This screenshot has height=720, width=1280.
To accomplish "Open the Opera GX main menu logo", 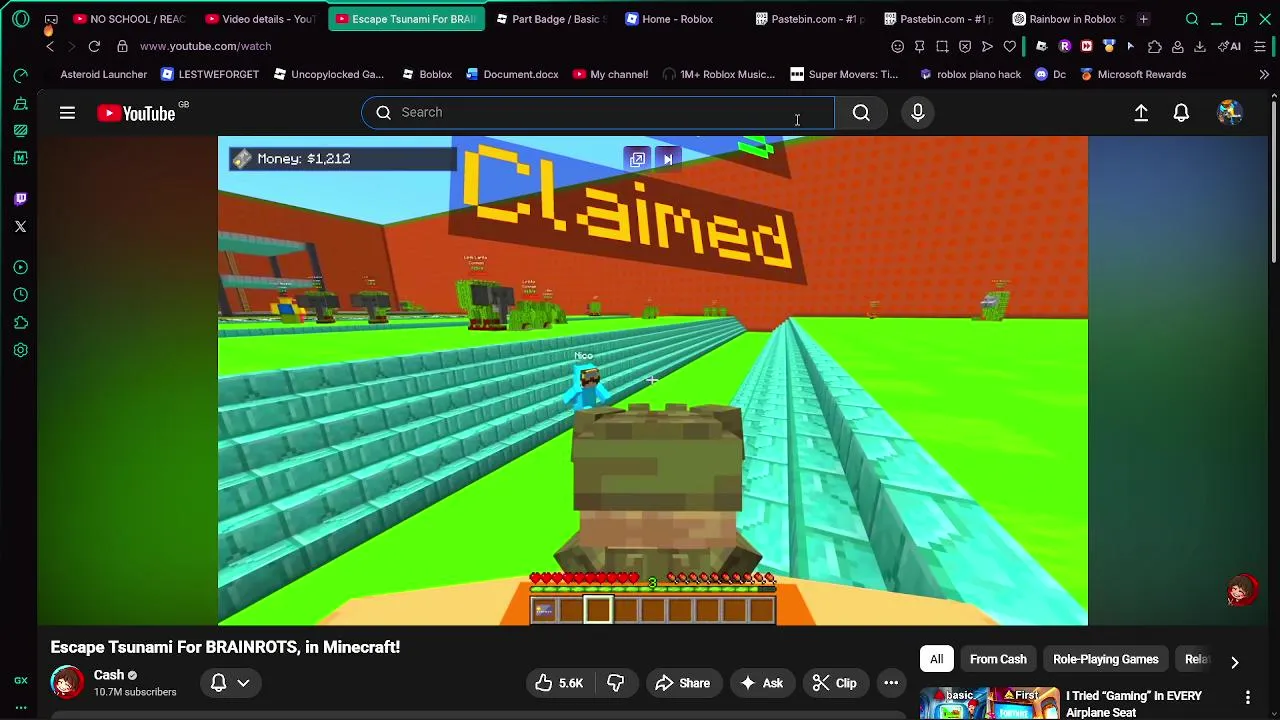I will tap(21, 19).
